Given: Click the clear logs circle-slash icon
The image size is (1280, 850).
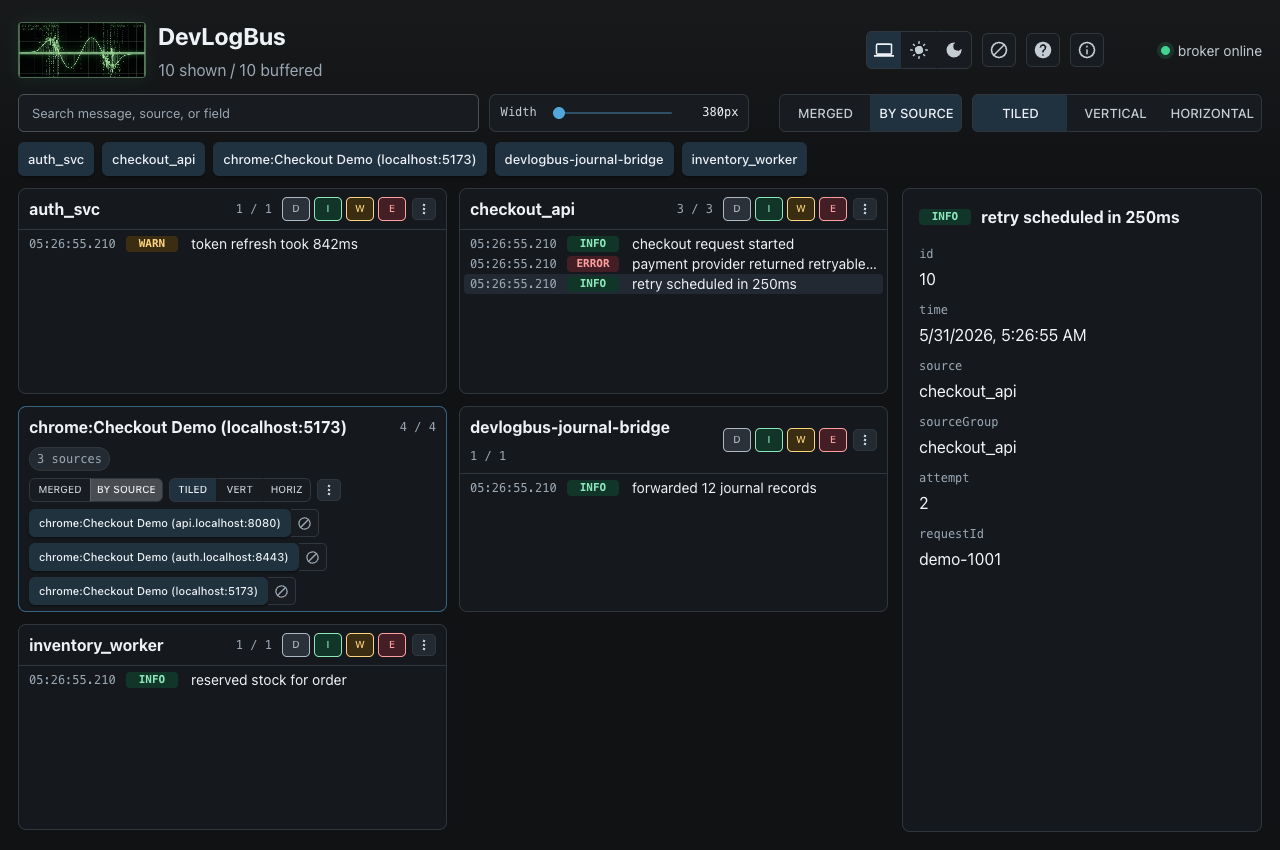Looking at the screenshot, I should (x=999, y=50).
